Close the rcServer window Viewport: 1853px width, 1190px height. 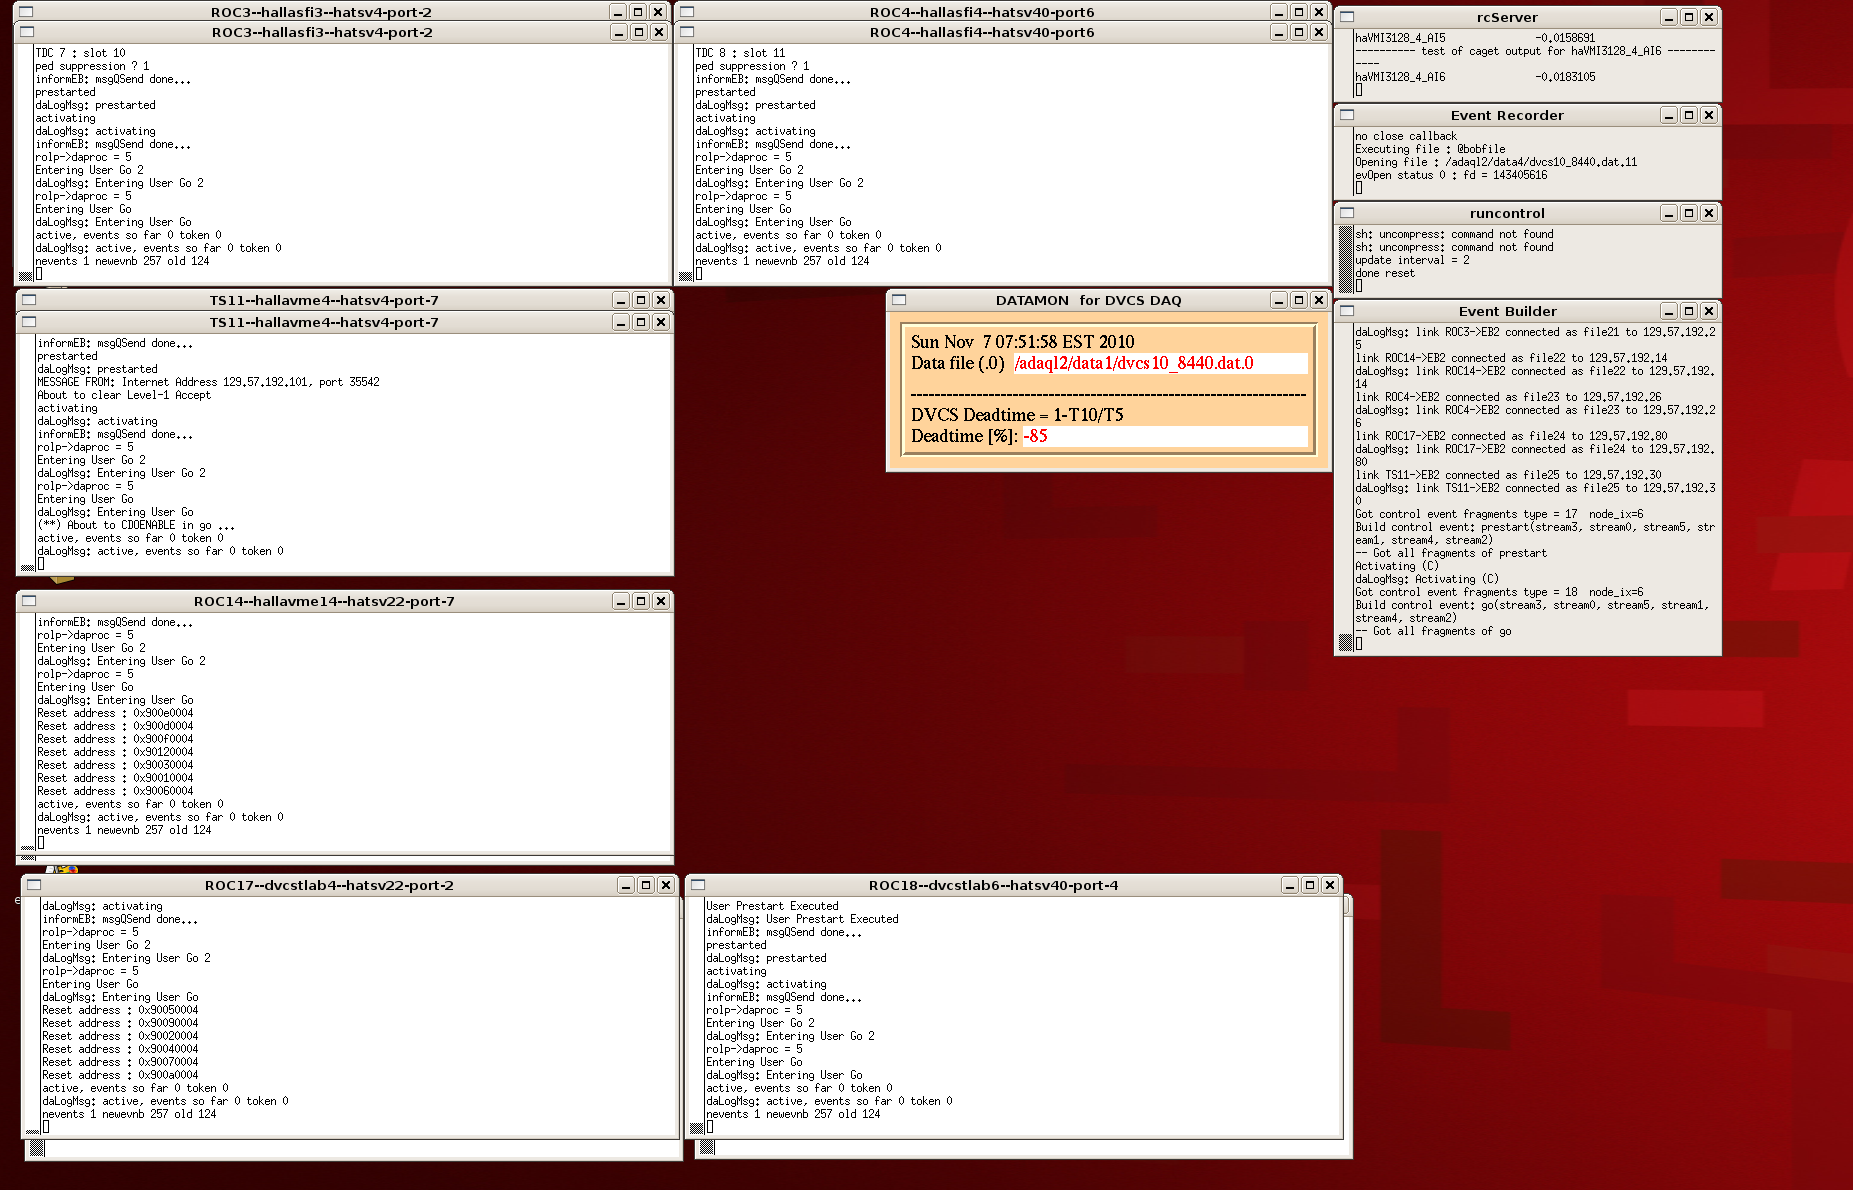(1709, 17)
